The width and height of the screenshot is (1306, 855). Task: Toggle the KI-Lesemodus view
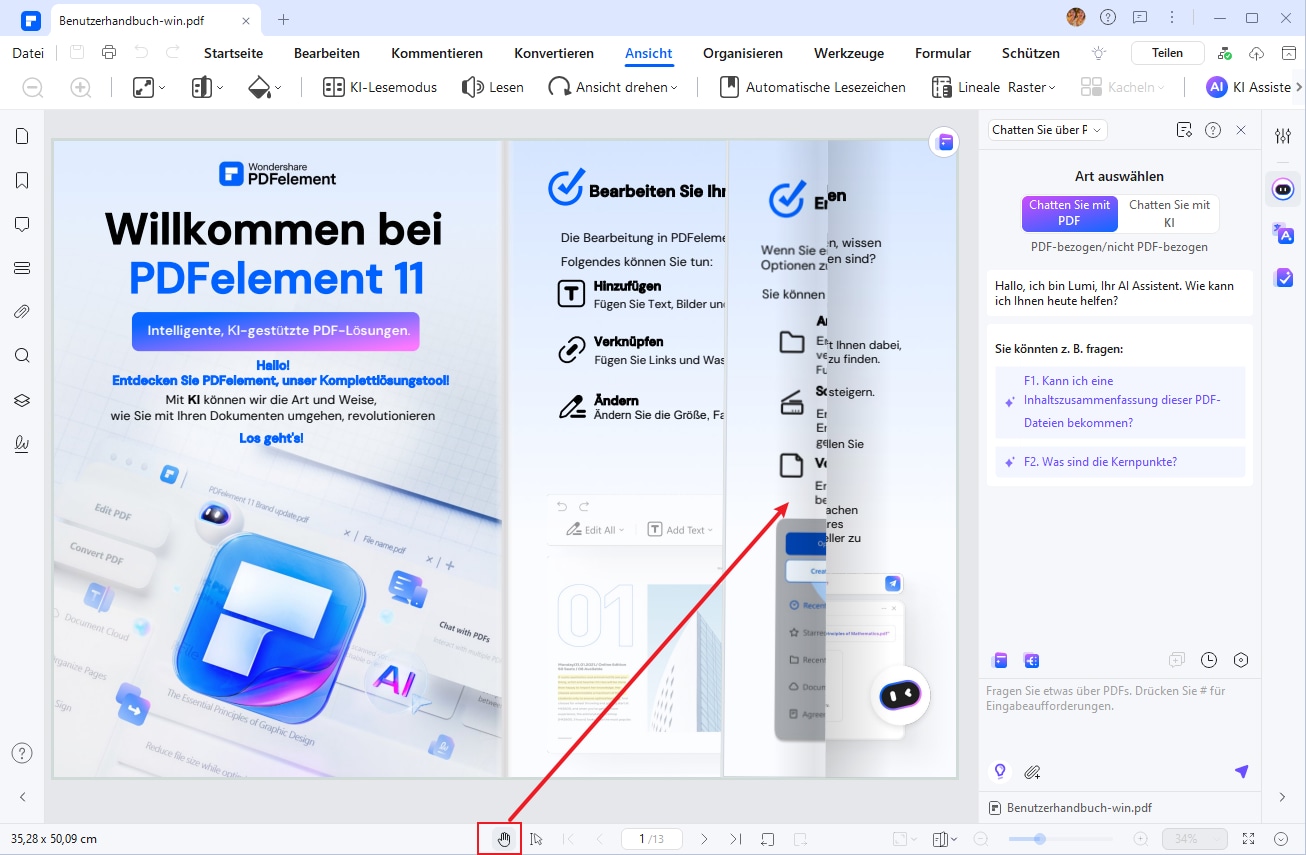tap(380, 87)
